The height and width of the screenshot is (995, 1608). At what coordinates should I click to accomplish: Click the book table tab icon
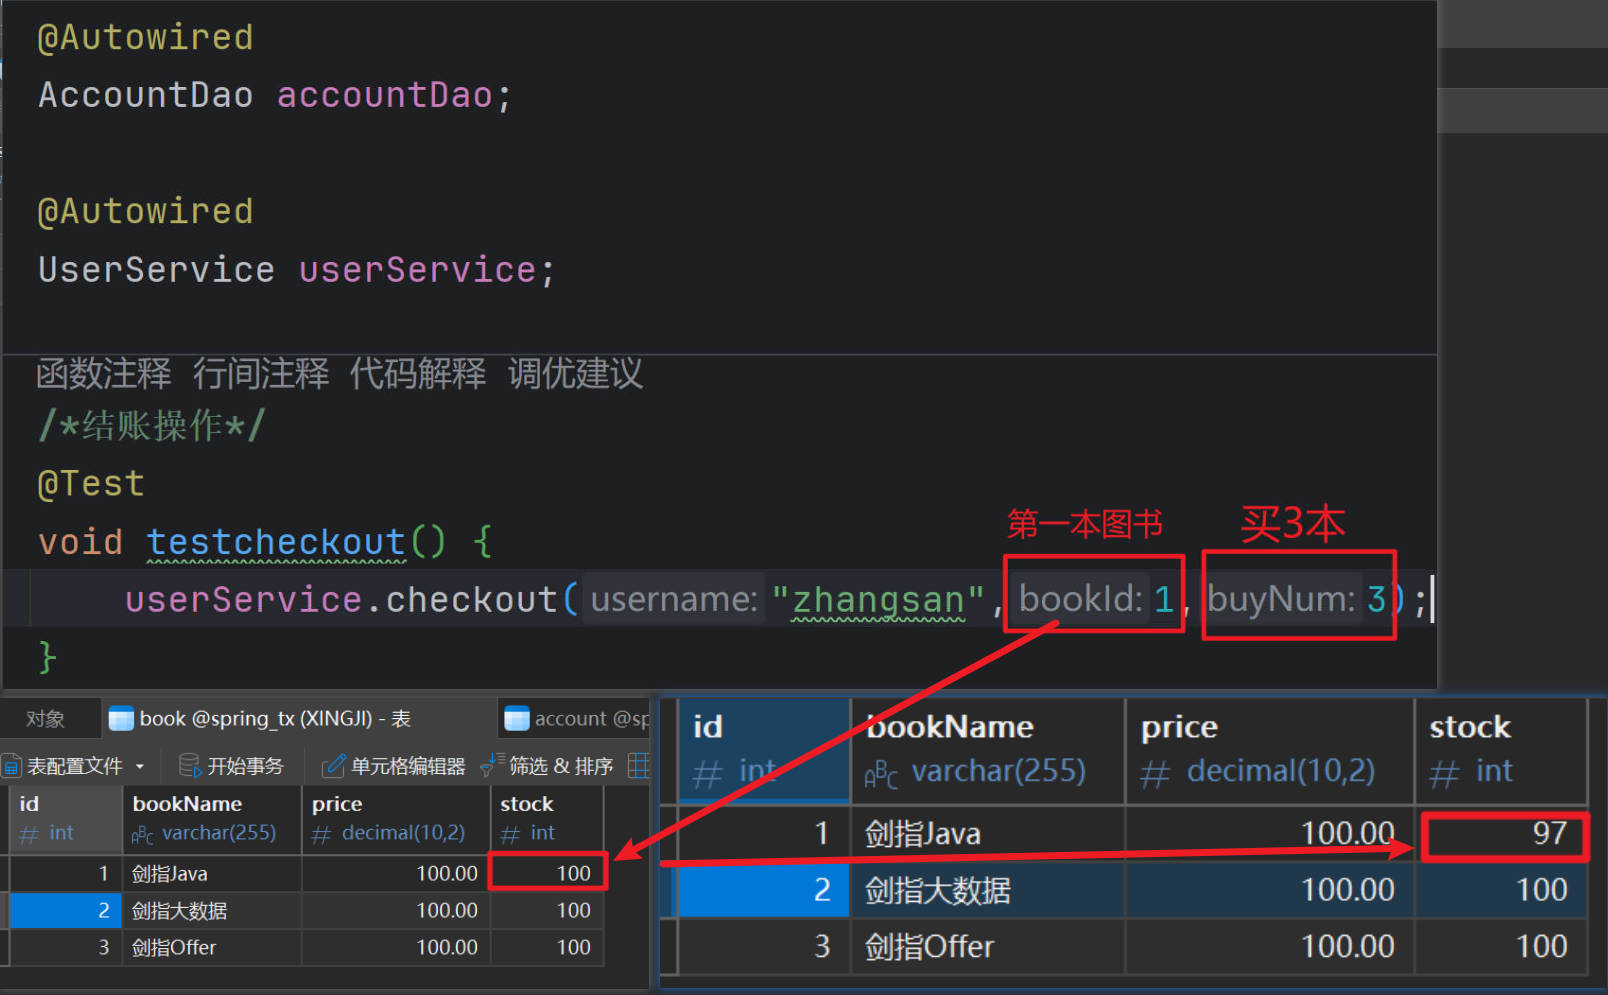pos(121,718)
